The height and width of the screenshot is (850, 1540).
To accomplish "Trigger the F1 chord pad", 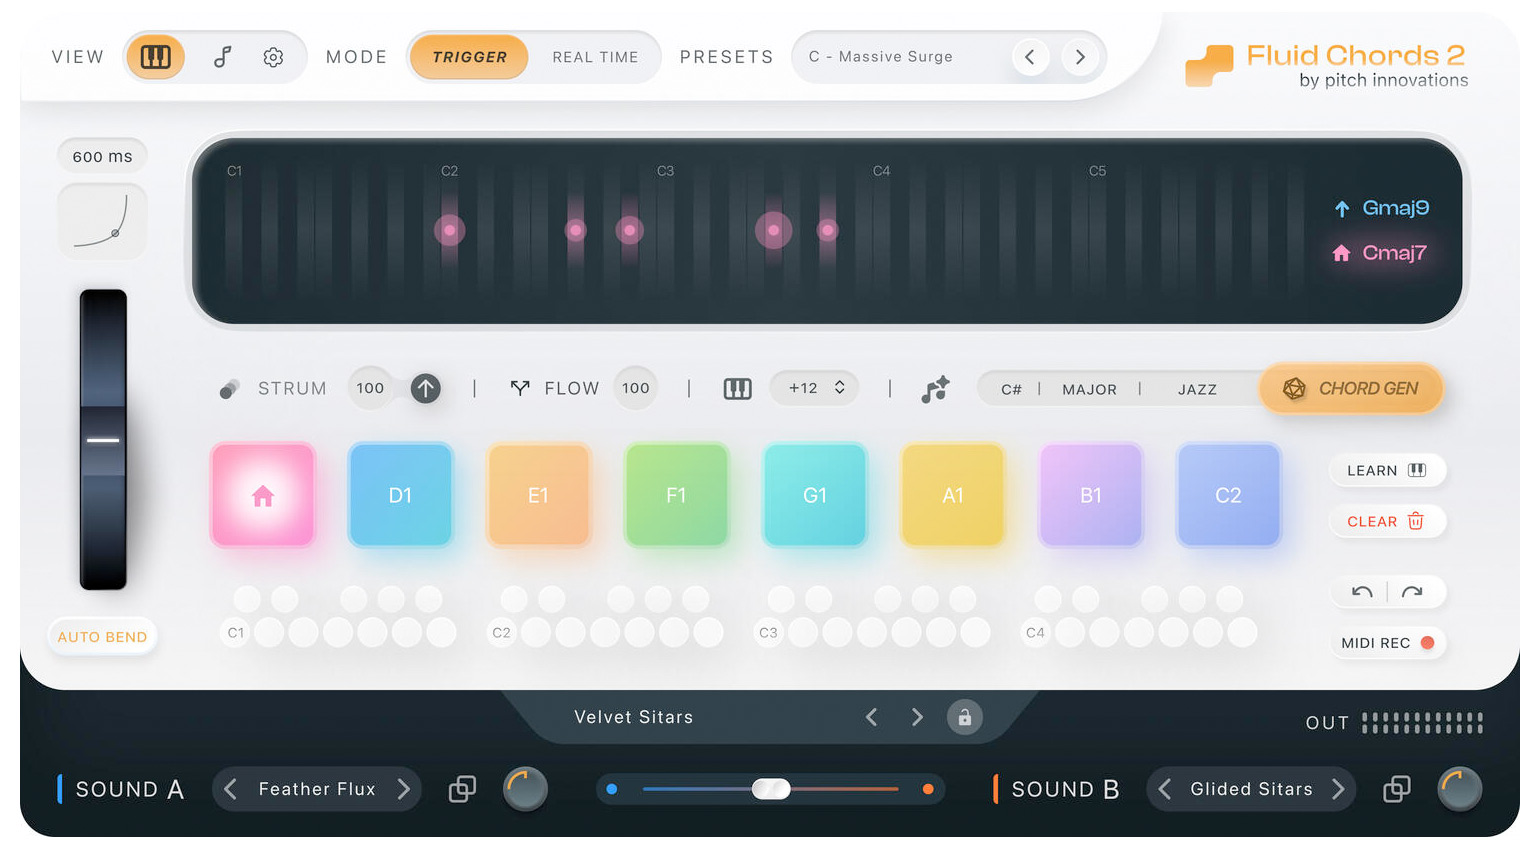I will 676,495.
